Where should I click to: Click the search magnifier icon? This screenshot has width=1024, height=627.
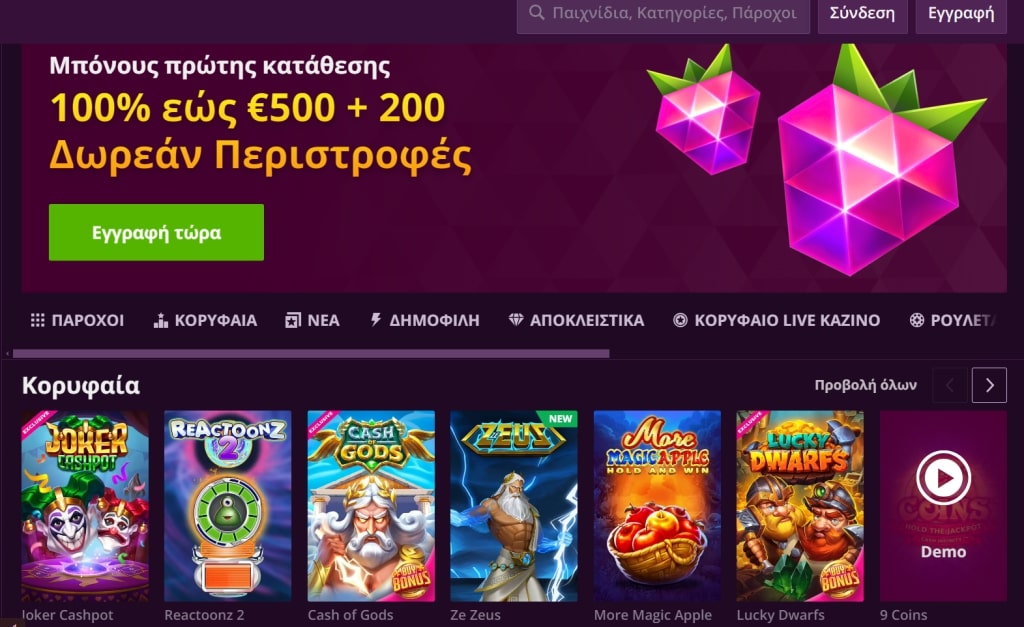tap(536, 12)
